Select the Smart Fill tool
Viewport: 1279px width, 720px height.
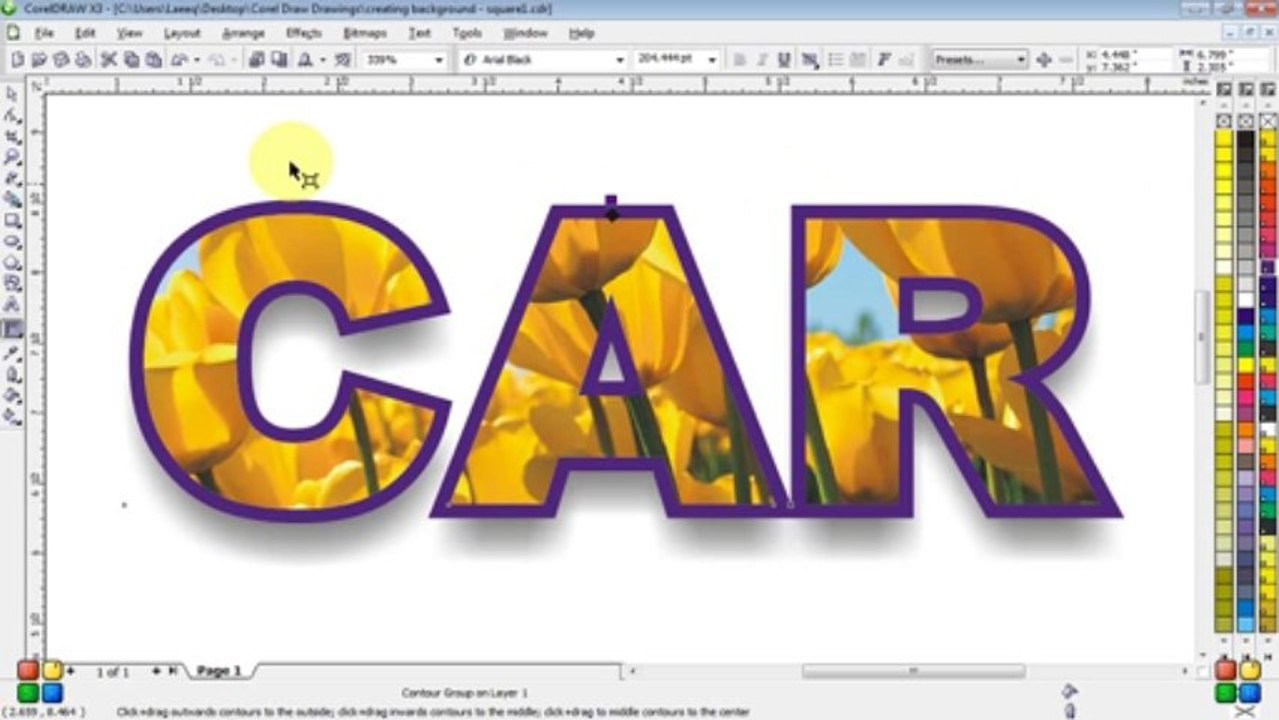[x=12, y=199]
